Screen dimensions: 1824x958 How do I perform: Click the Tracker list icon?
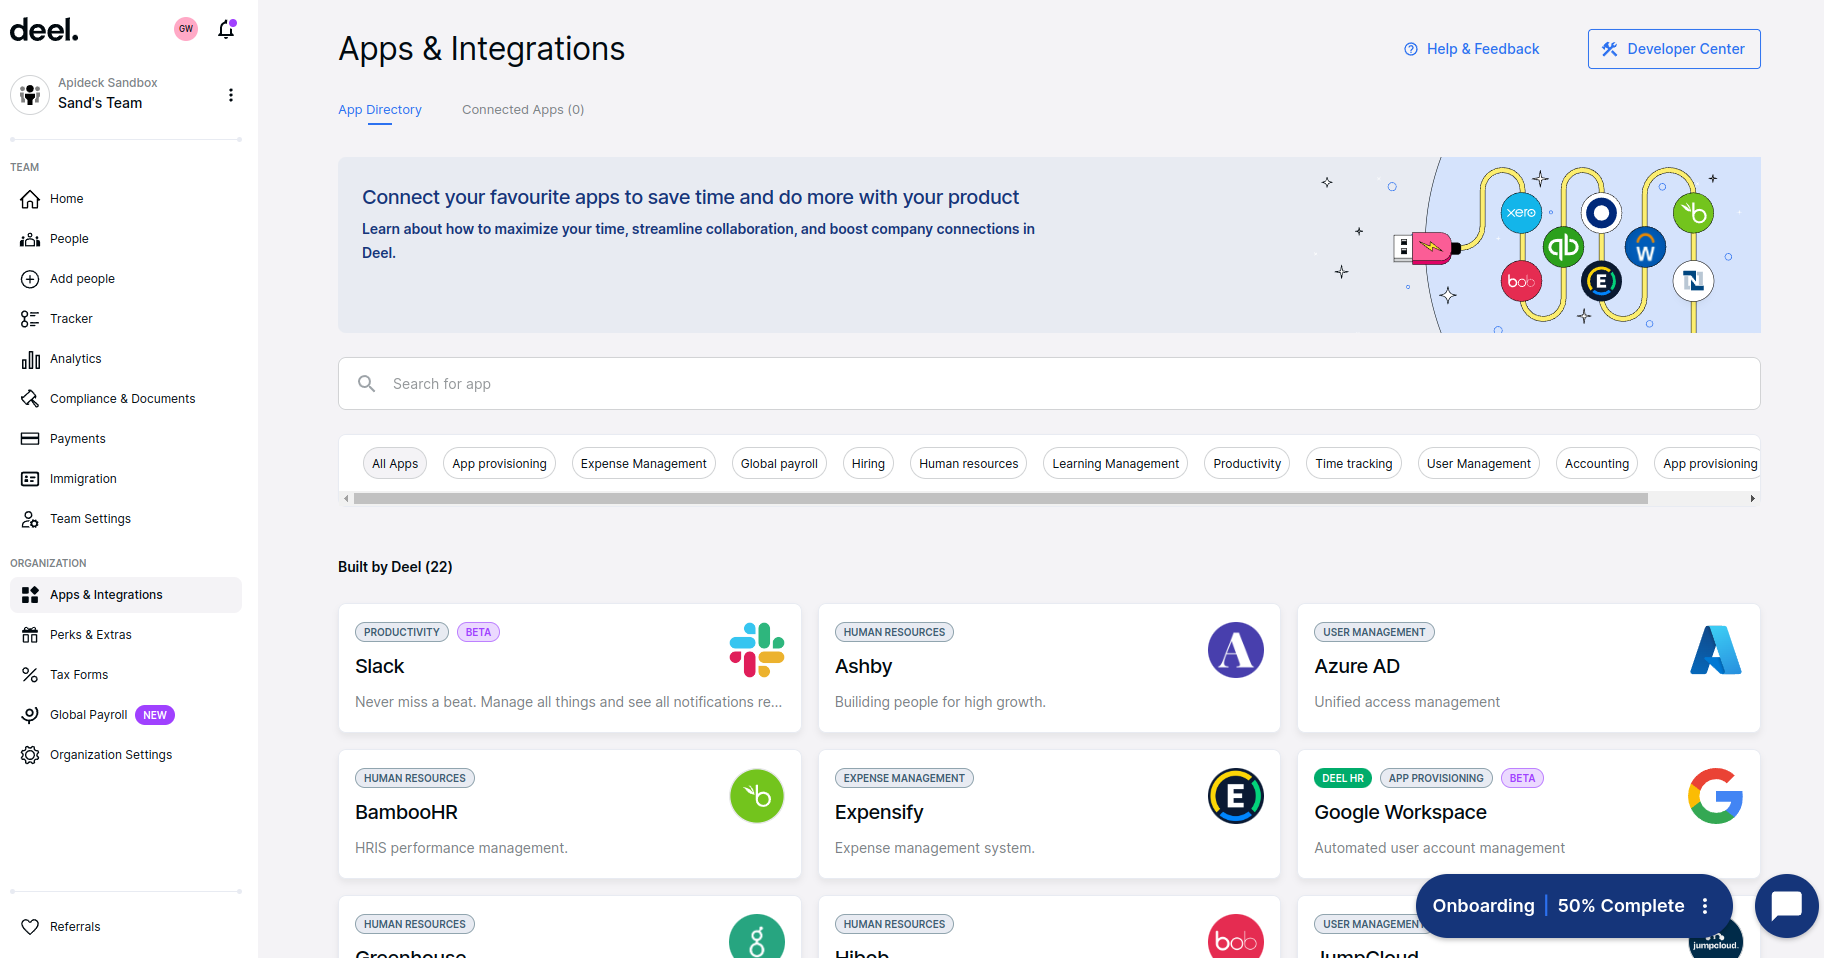[x=30, y=319]
